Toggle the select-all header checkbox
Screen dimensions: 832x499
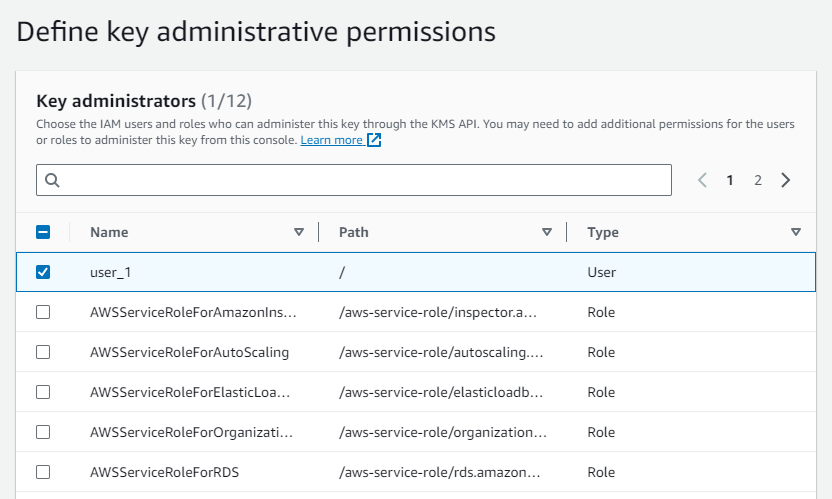(x=43, y=232)
